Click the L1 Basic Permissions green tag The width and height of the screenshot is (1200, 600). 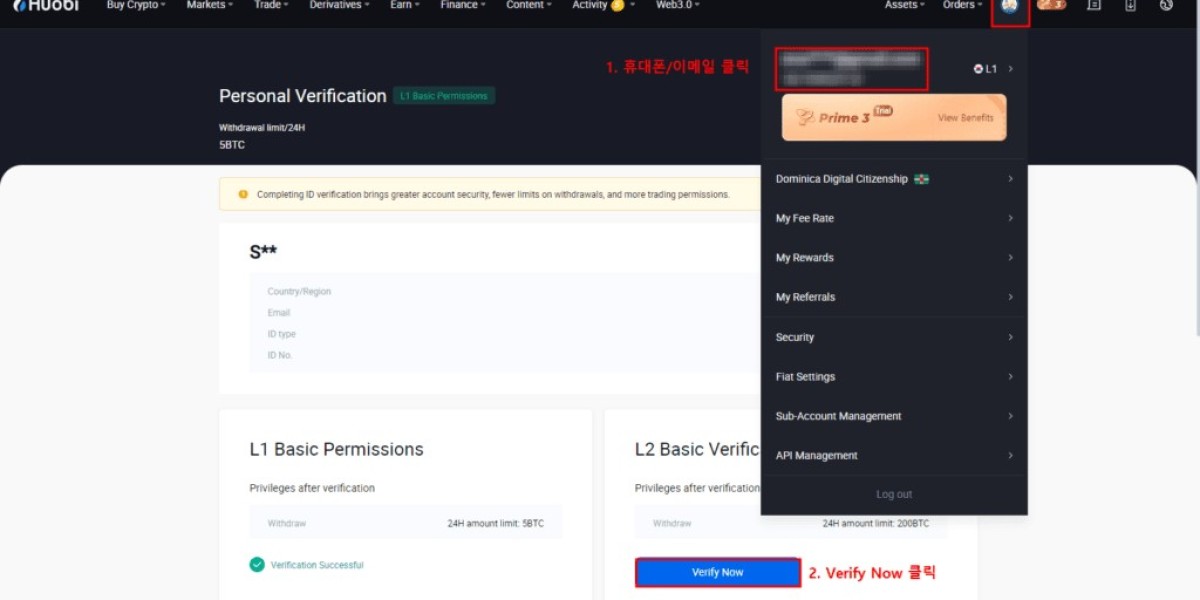click(444, 96)
